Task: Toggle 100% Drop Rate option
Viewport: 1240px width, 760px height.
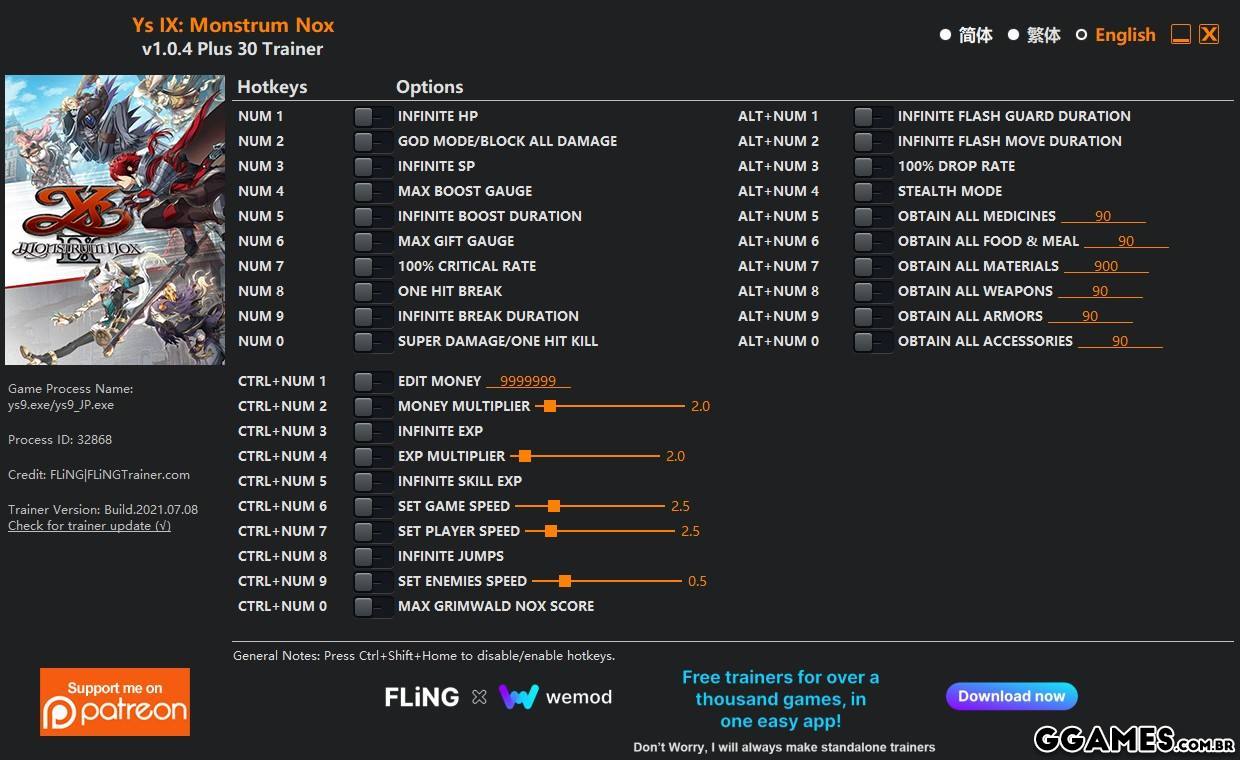Action: click(872, 166)
